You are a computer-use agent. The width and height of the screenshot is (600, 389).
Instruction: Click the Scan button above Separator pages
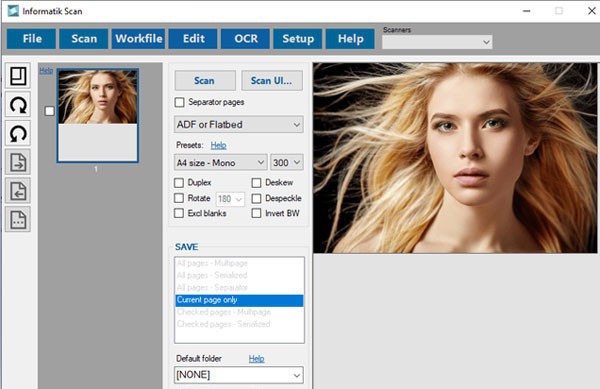coord(205,80)
